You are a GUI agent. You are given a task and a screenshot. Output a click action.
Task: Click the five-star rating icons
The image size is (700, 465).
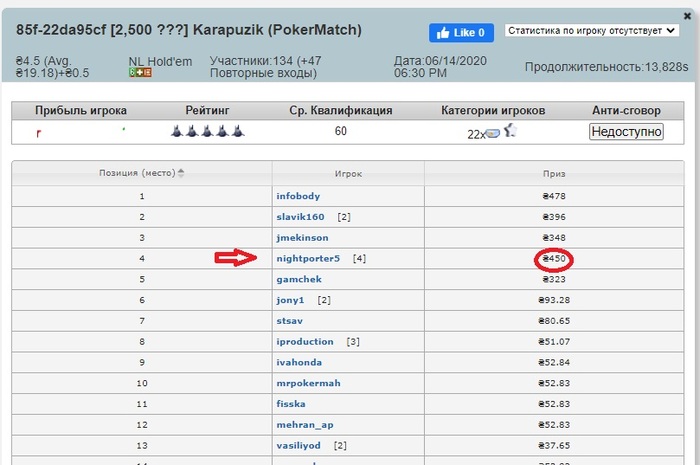coord(208,131)
